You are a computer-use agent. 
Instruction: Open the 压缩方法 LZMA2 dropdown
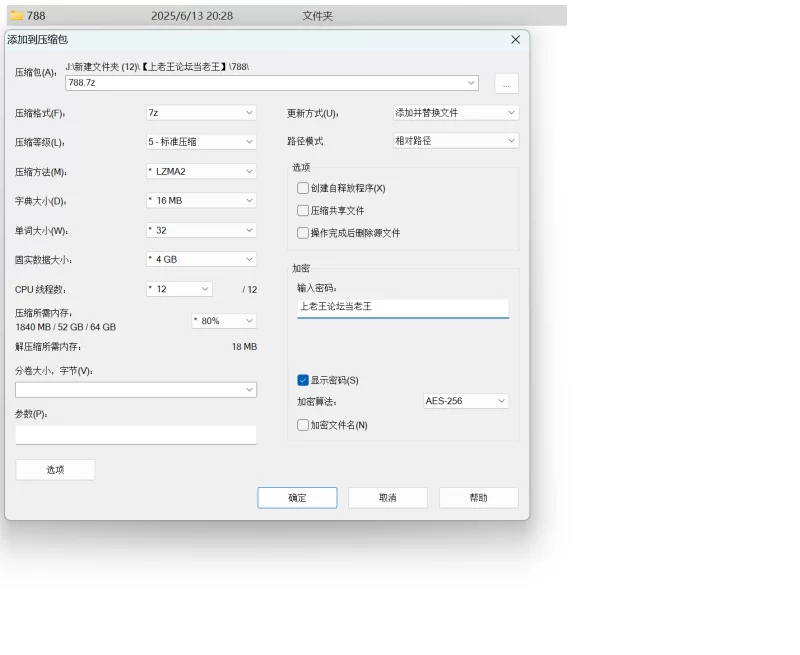click(x=201, y=171)
